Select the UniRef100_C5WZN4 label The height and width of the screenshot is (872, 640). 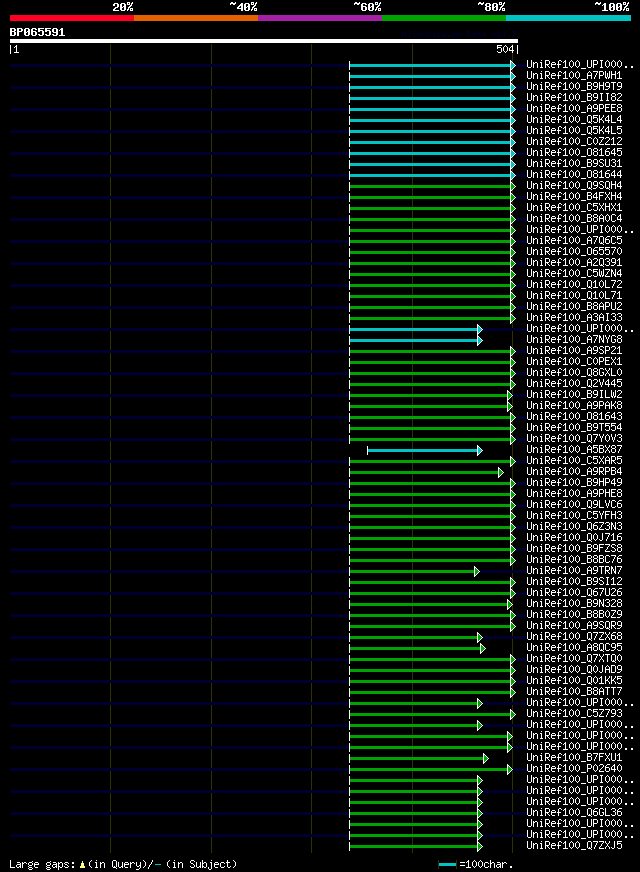tap(574, 274)
